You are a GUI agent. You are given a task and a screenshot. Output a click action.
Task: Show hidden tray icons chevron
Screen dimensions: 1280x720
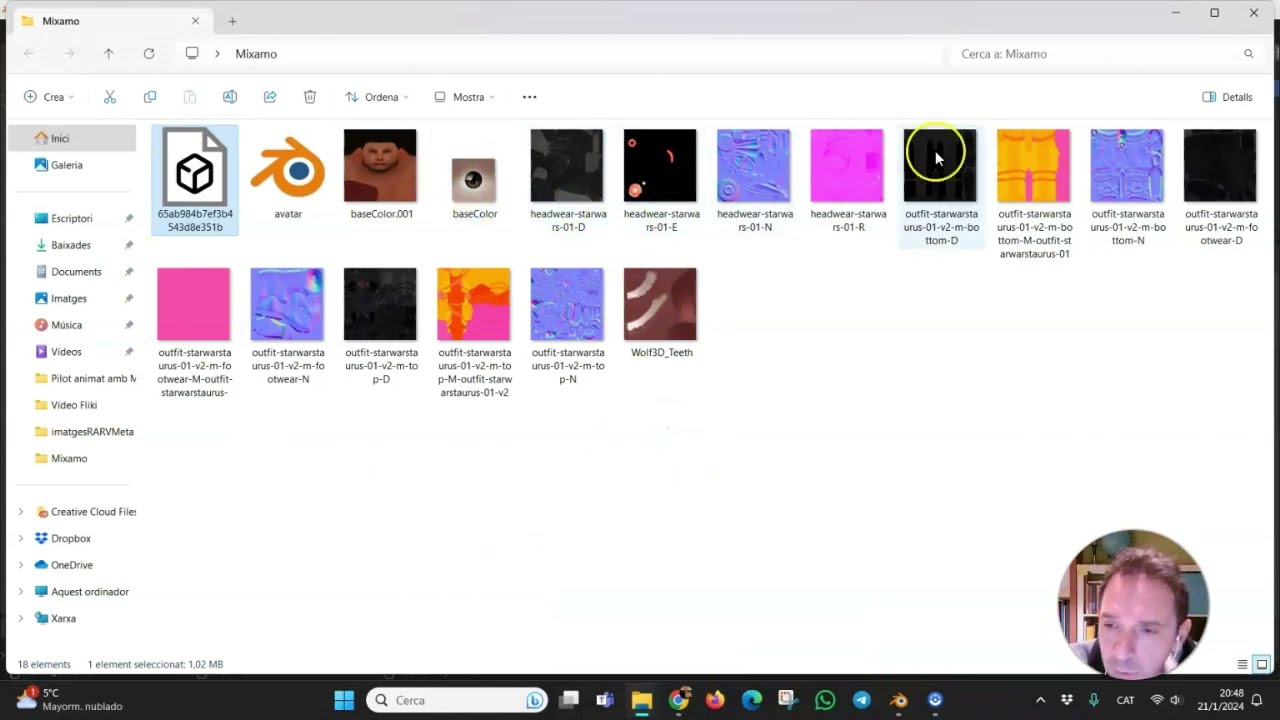(1040, 700)
